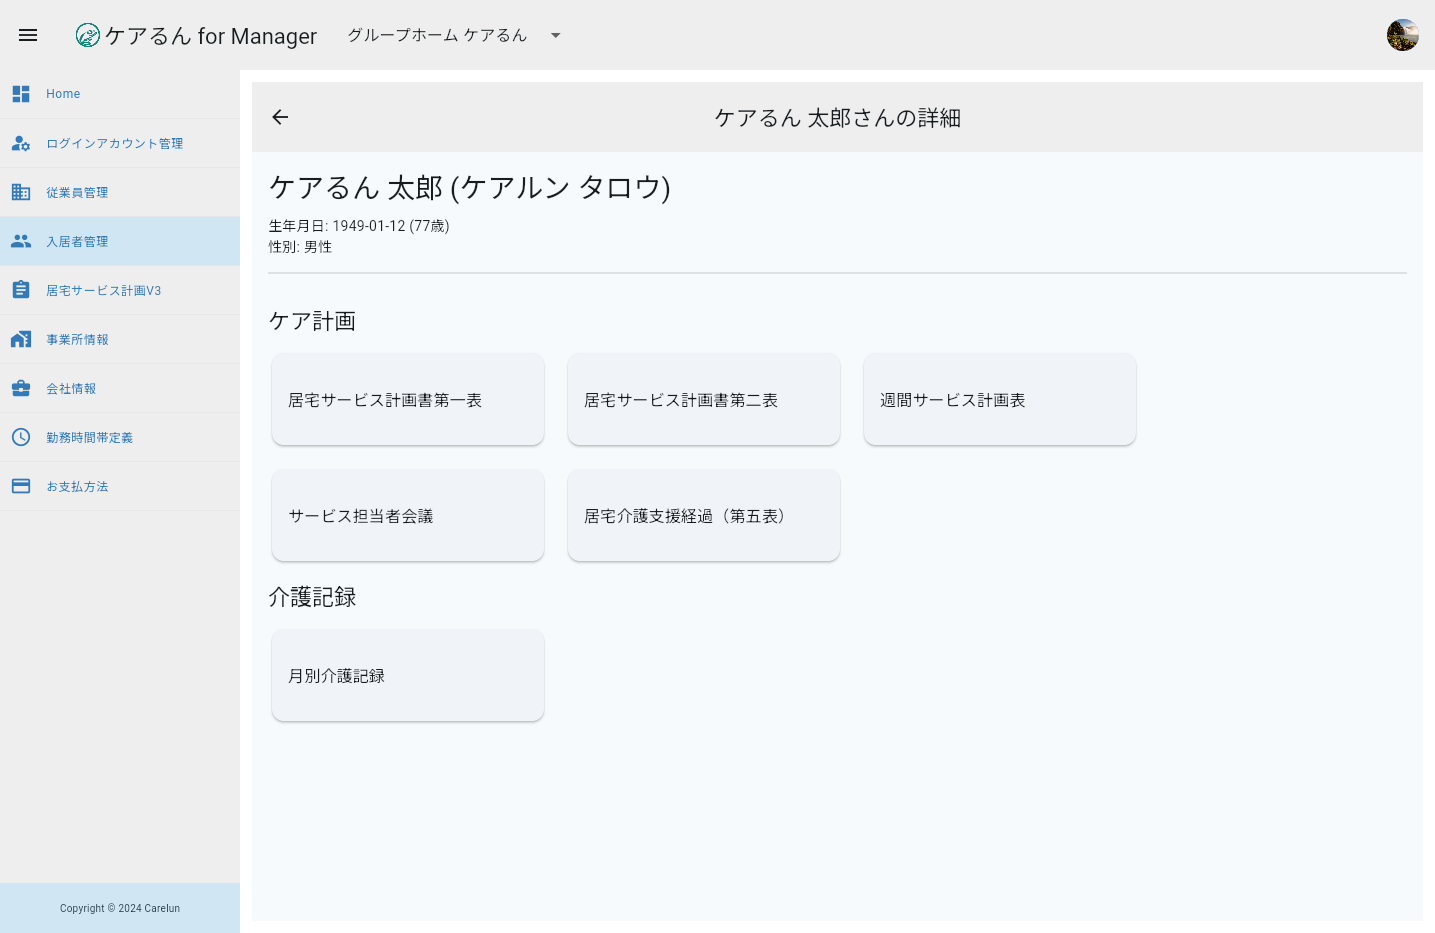Open 居宅サービス計画書第一表

coord(407,399)
